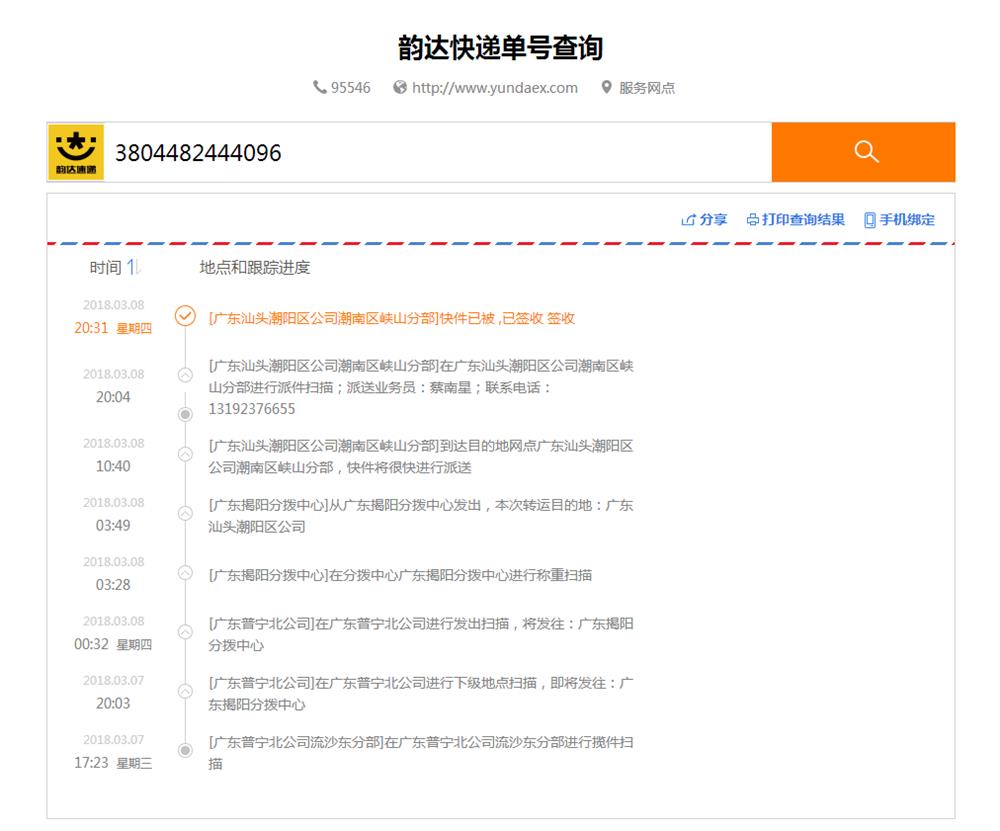Click the 称重扫描 tracking entry text
1000x831 pixels.
400,575
